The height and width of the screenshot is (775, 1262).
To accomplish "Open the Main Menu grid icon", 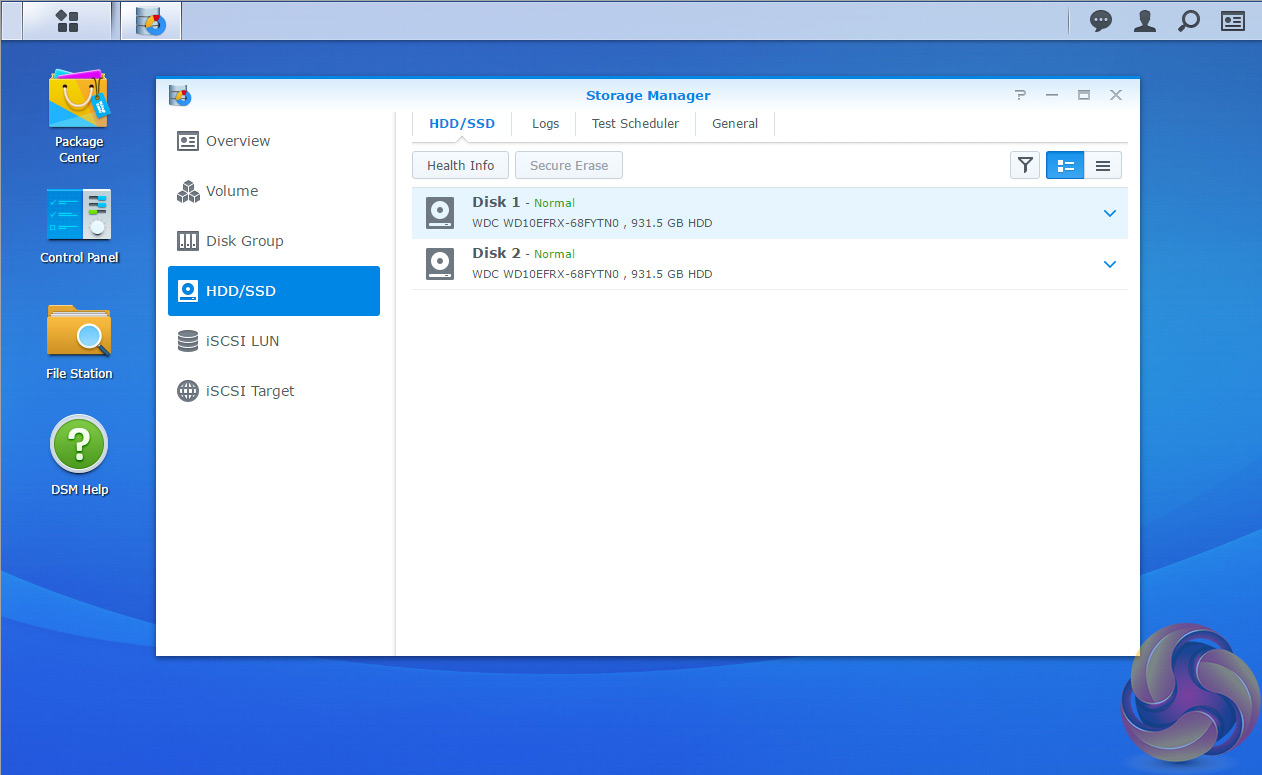I will (x=67, y=20).
